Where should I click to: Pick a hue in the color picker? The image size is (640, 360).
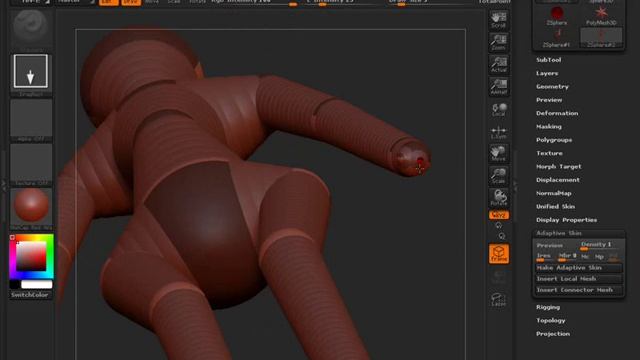pyautogui.click(x=31, y=256)
